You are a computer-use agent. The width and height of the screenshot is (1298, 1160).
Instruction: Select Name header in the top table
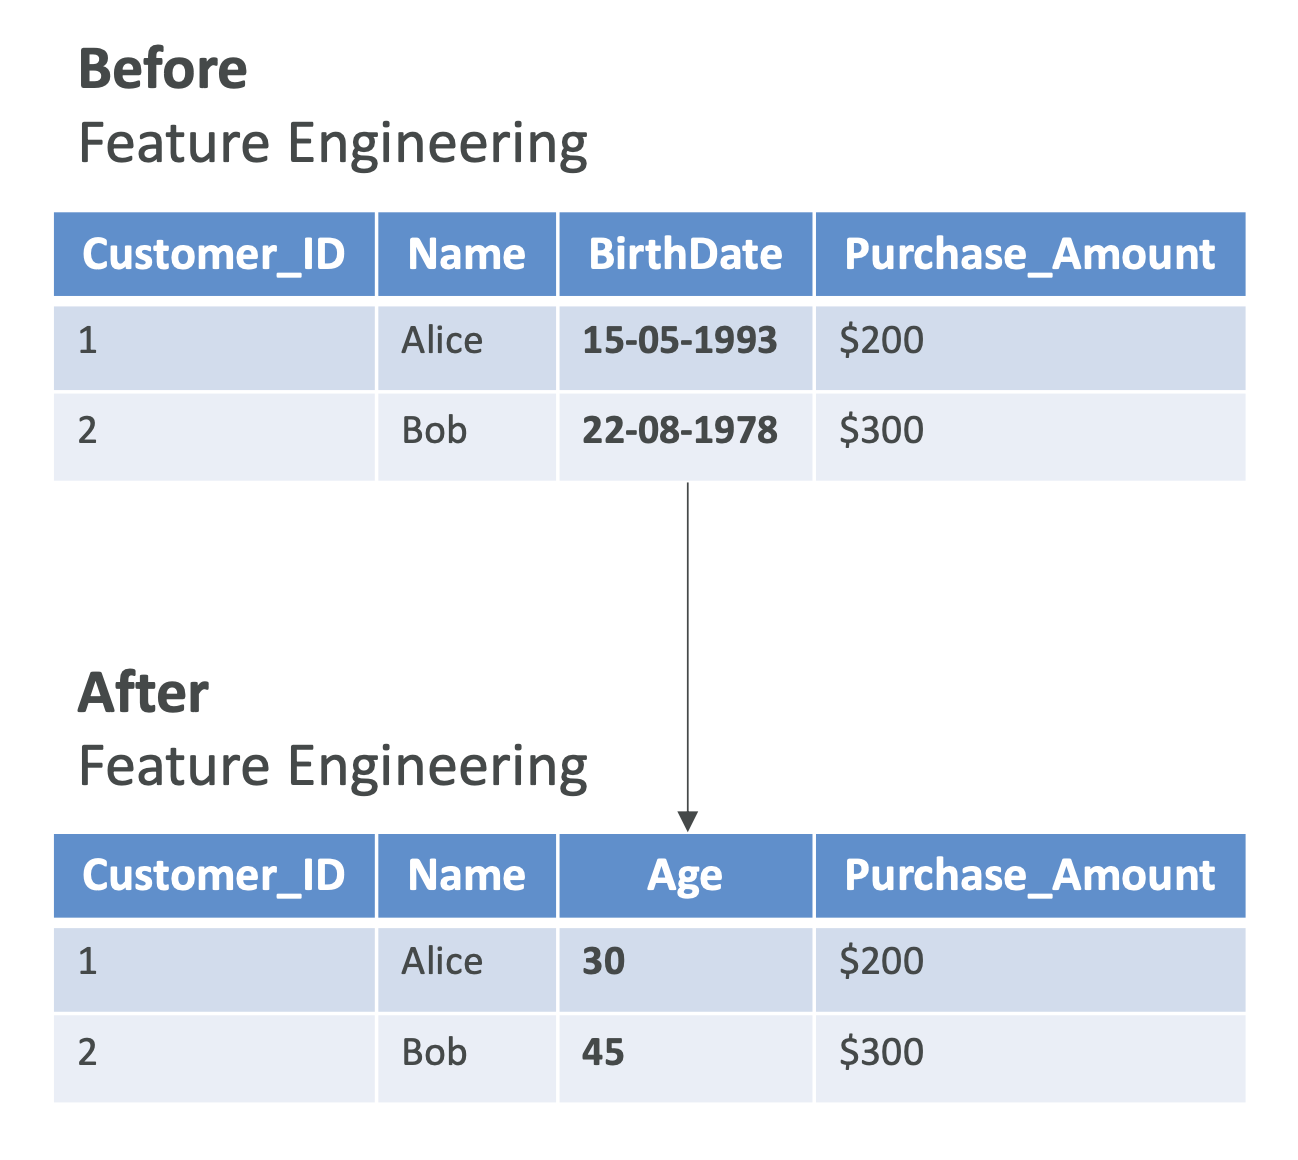click(466, 254)
